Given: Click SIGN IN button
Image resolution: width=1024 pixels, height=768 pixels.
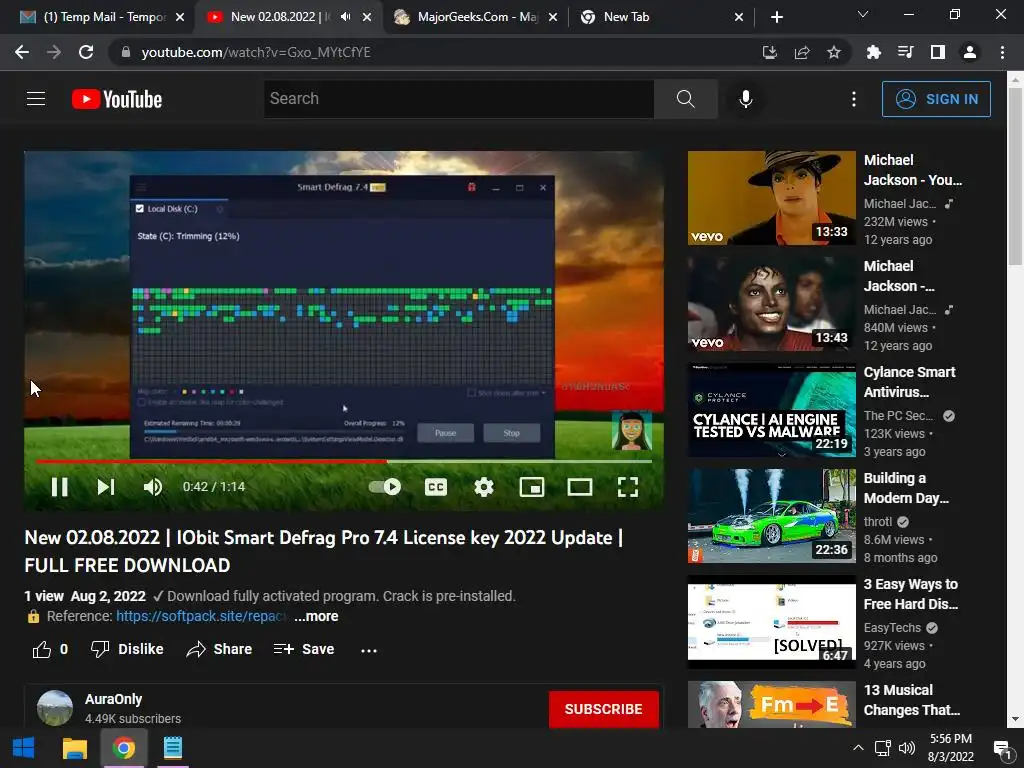Looking at the screenshot, I should (936, 99).
